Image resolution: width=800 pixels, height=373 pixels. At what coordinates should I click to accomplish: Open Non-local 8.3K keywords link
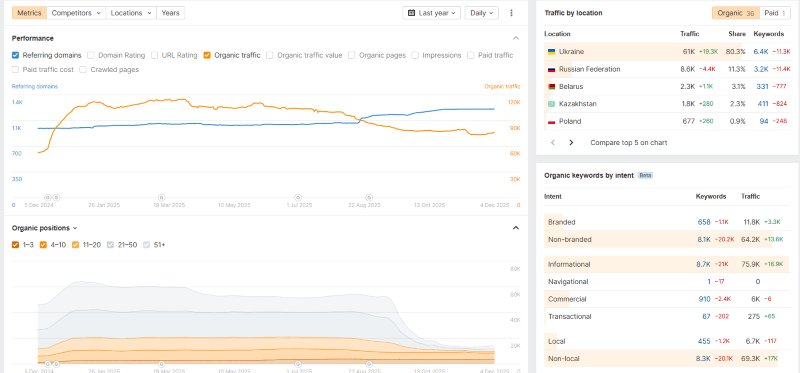point(703,359)
